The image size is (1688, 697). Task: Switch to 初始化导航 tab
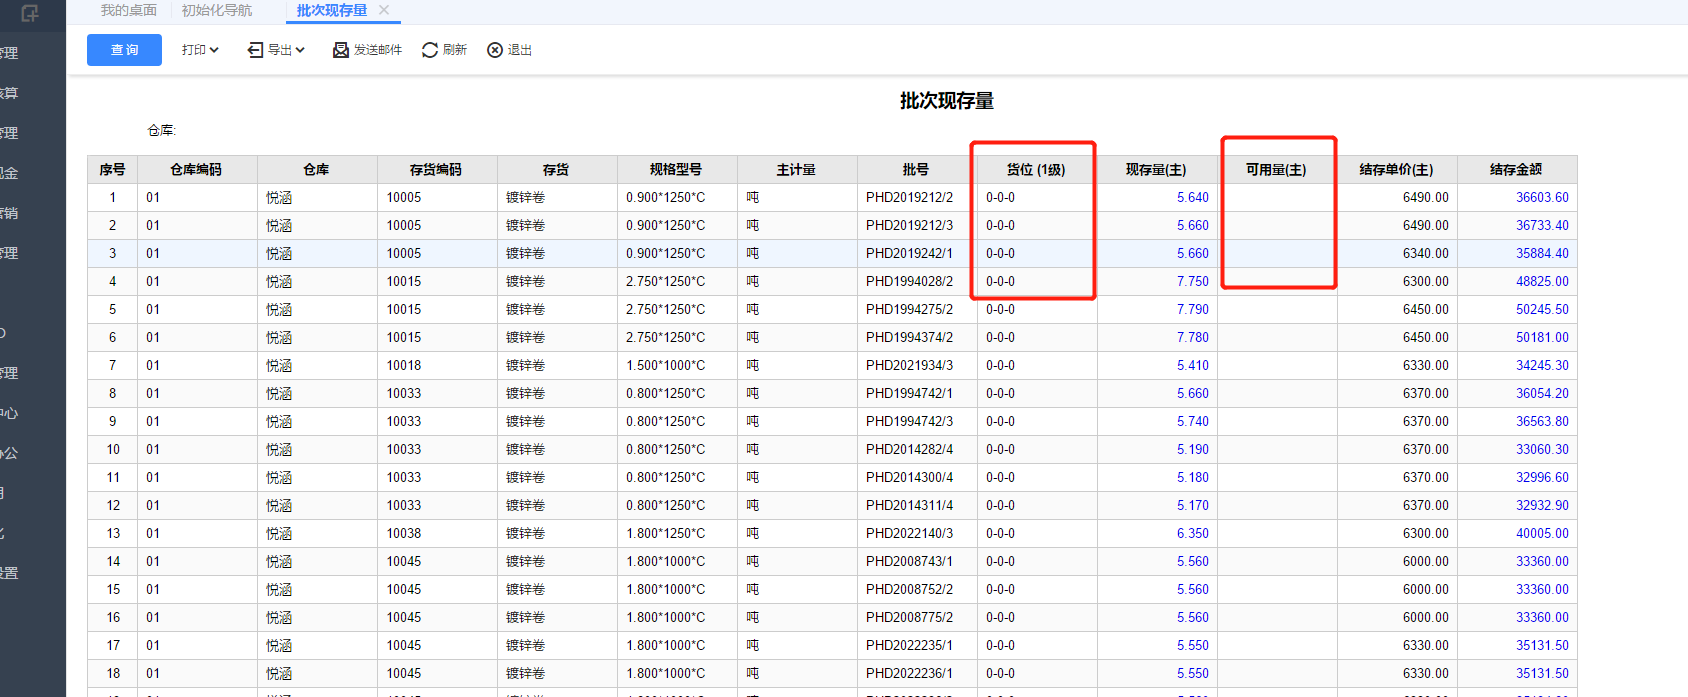(217, 10)
